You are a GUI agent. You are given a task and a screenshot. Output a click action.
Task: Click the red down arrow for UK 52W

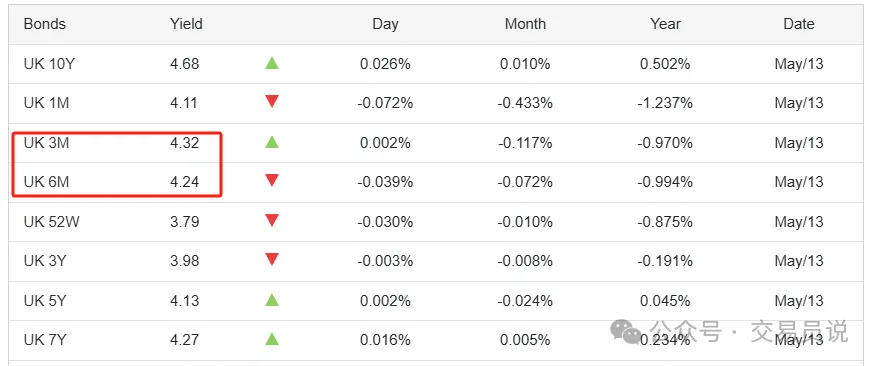coord(272,220)
